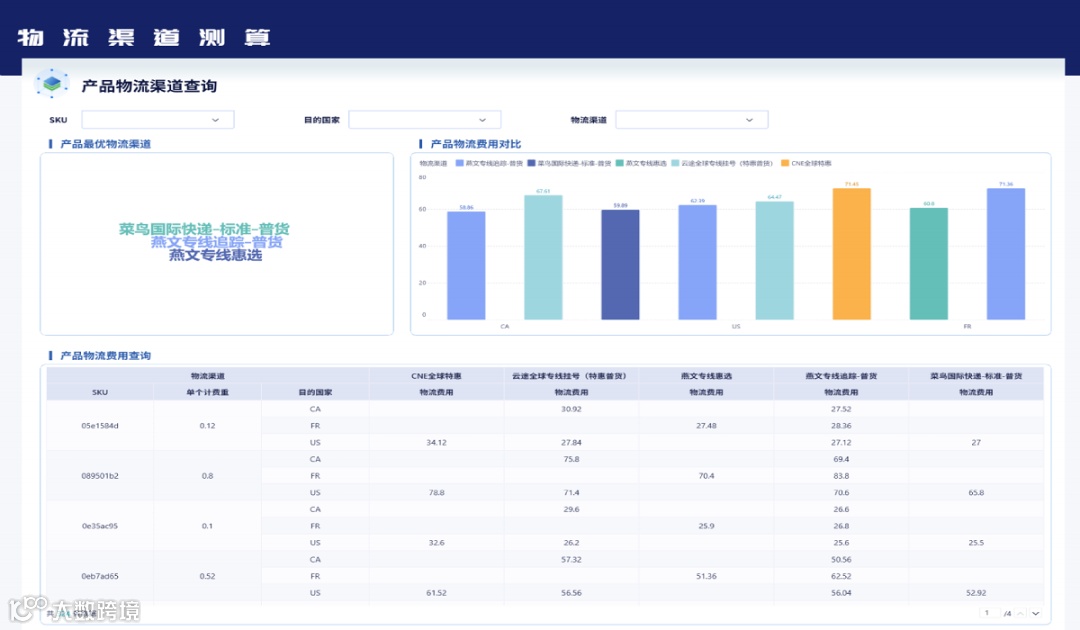Select SKU cell 0e35ac95

[100, 526]
